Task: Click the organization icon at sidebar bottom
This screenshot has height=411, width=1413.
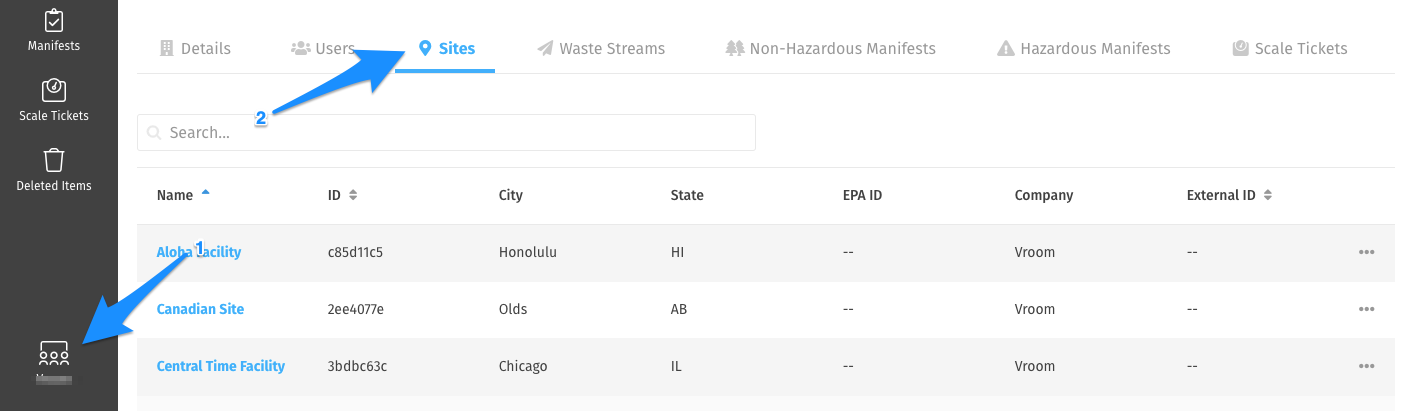Action: tap(54, 353)
